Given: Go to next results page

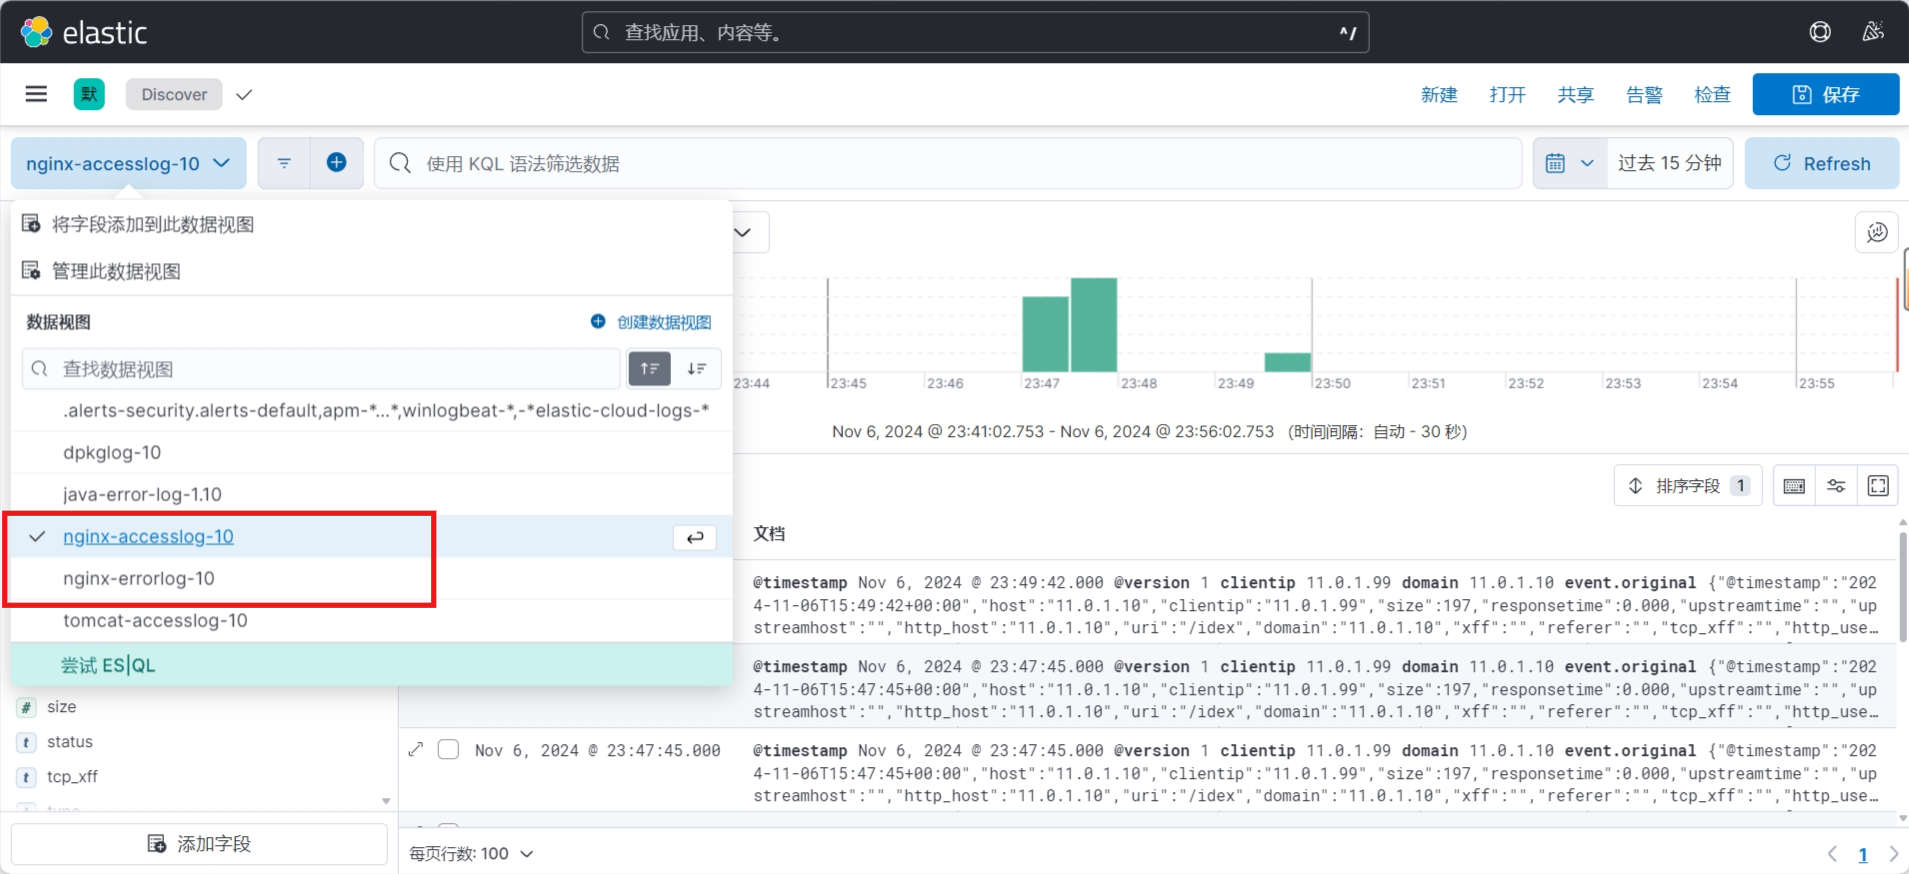Looking at the screenshot, I should [1892, 854].
